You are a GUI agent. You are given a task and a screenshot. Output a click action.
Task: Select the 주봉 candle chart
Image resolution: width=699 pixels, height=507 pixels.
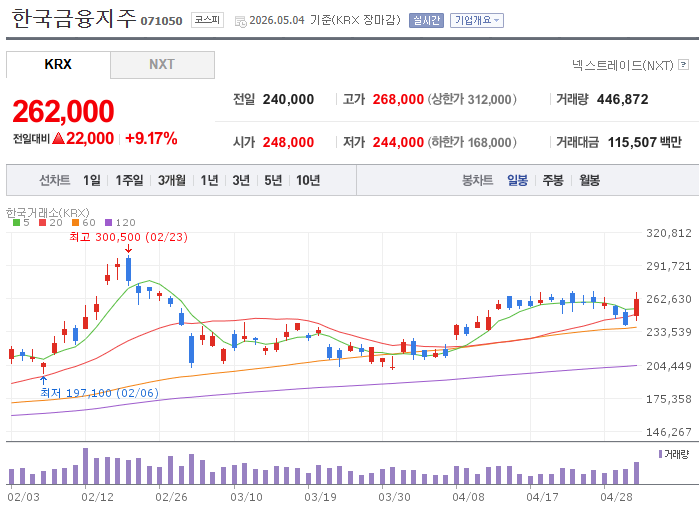click(x=553, y=180)
